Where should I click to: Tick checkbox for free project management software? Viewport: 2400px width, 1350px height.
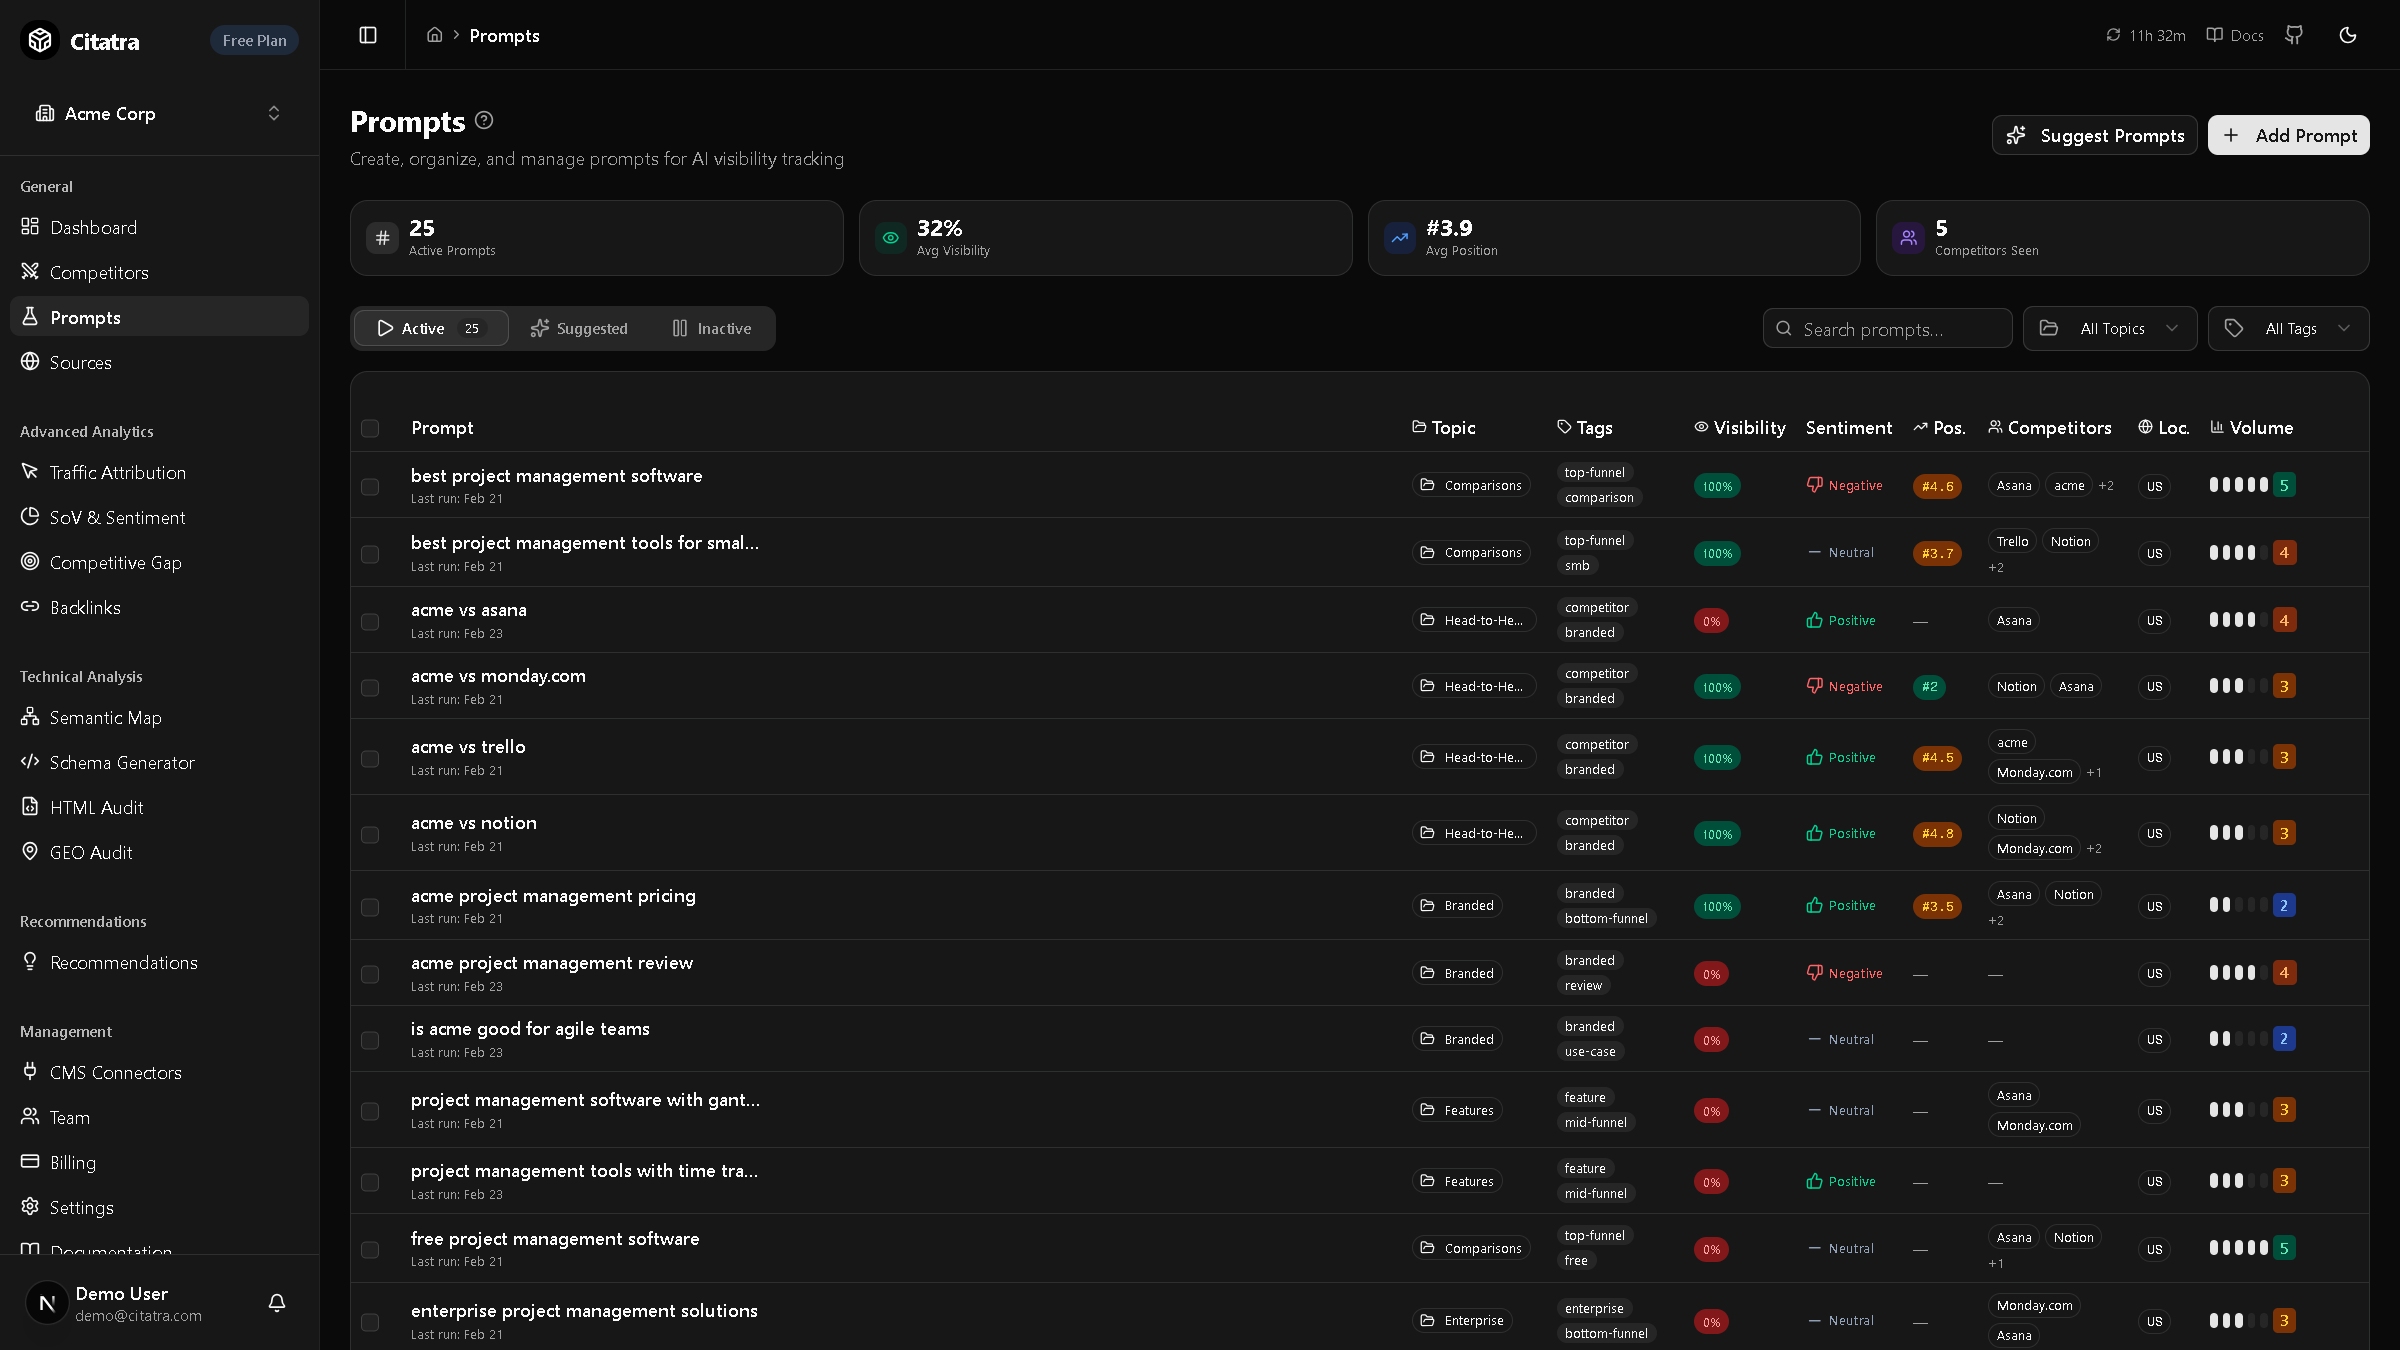(370, 1249)
